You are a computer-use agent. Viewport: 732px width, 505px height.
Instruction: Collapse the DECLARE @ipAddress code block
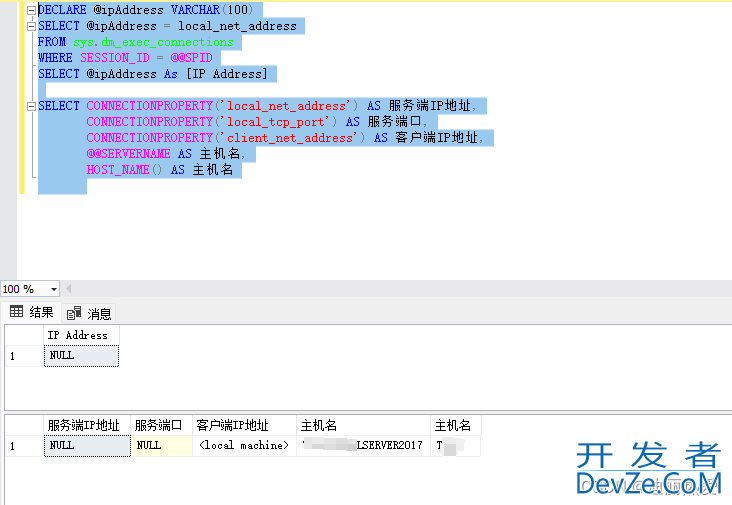[x=32, y=9]
